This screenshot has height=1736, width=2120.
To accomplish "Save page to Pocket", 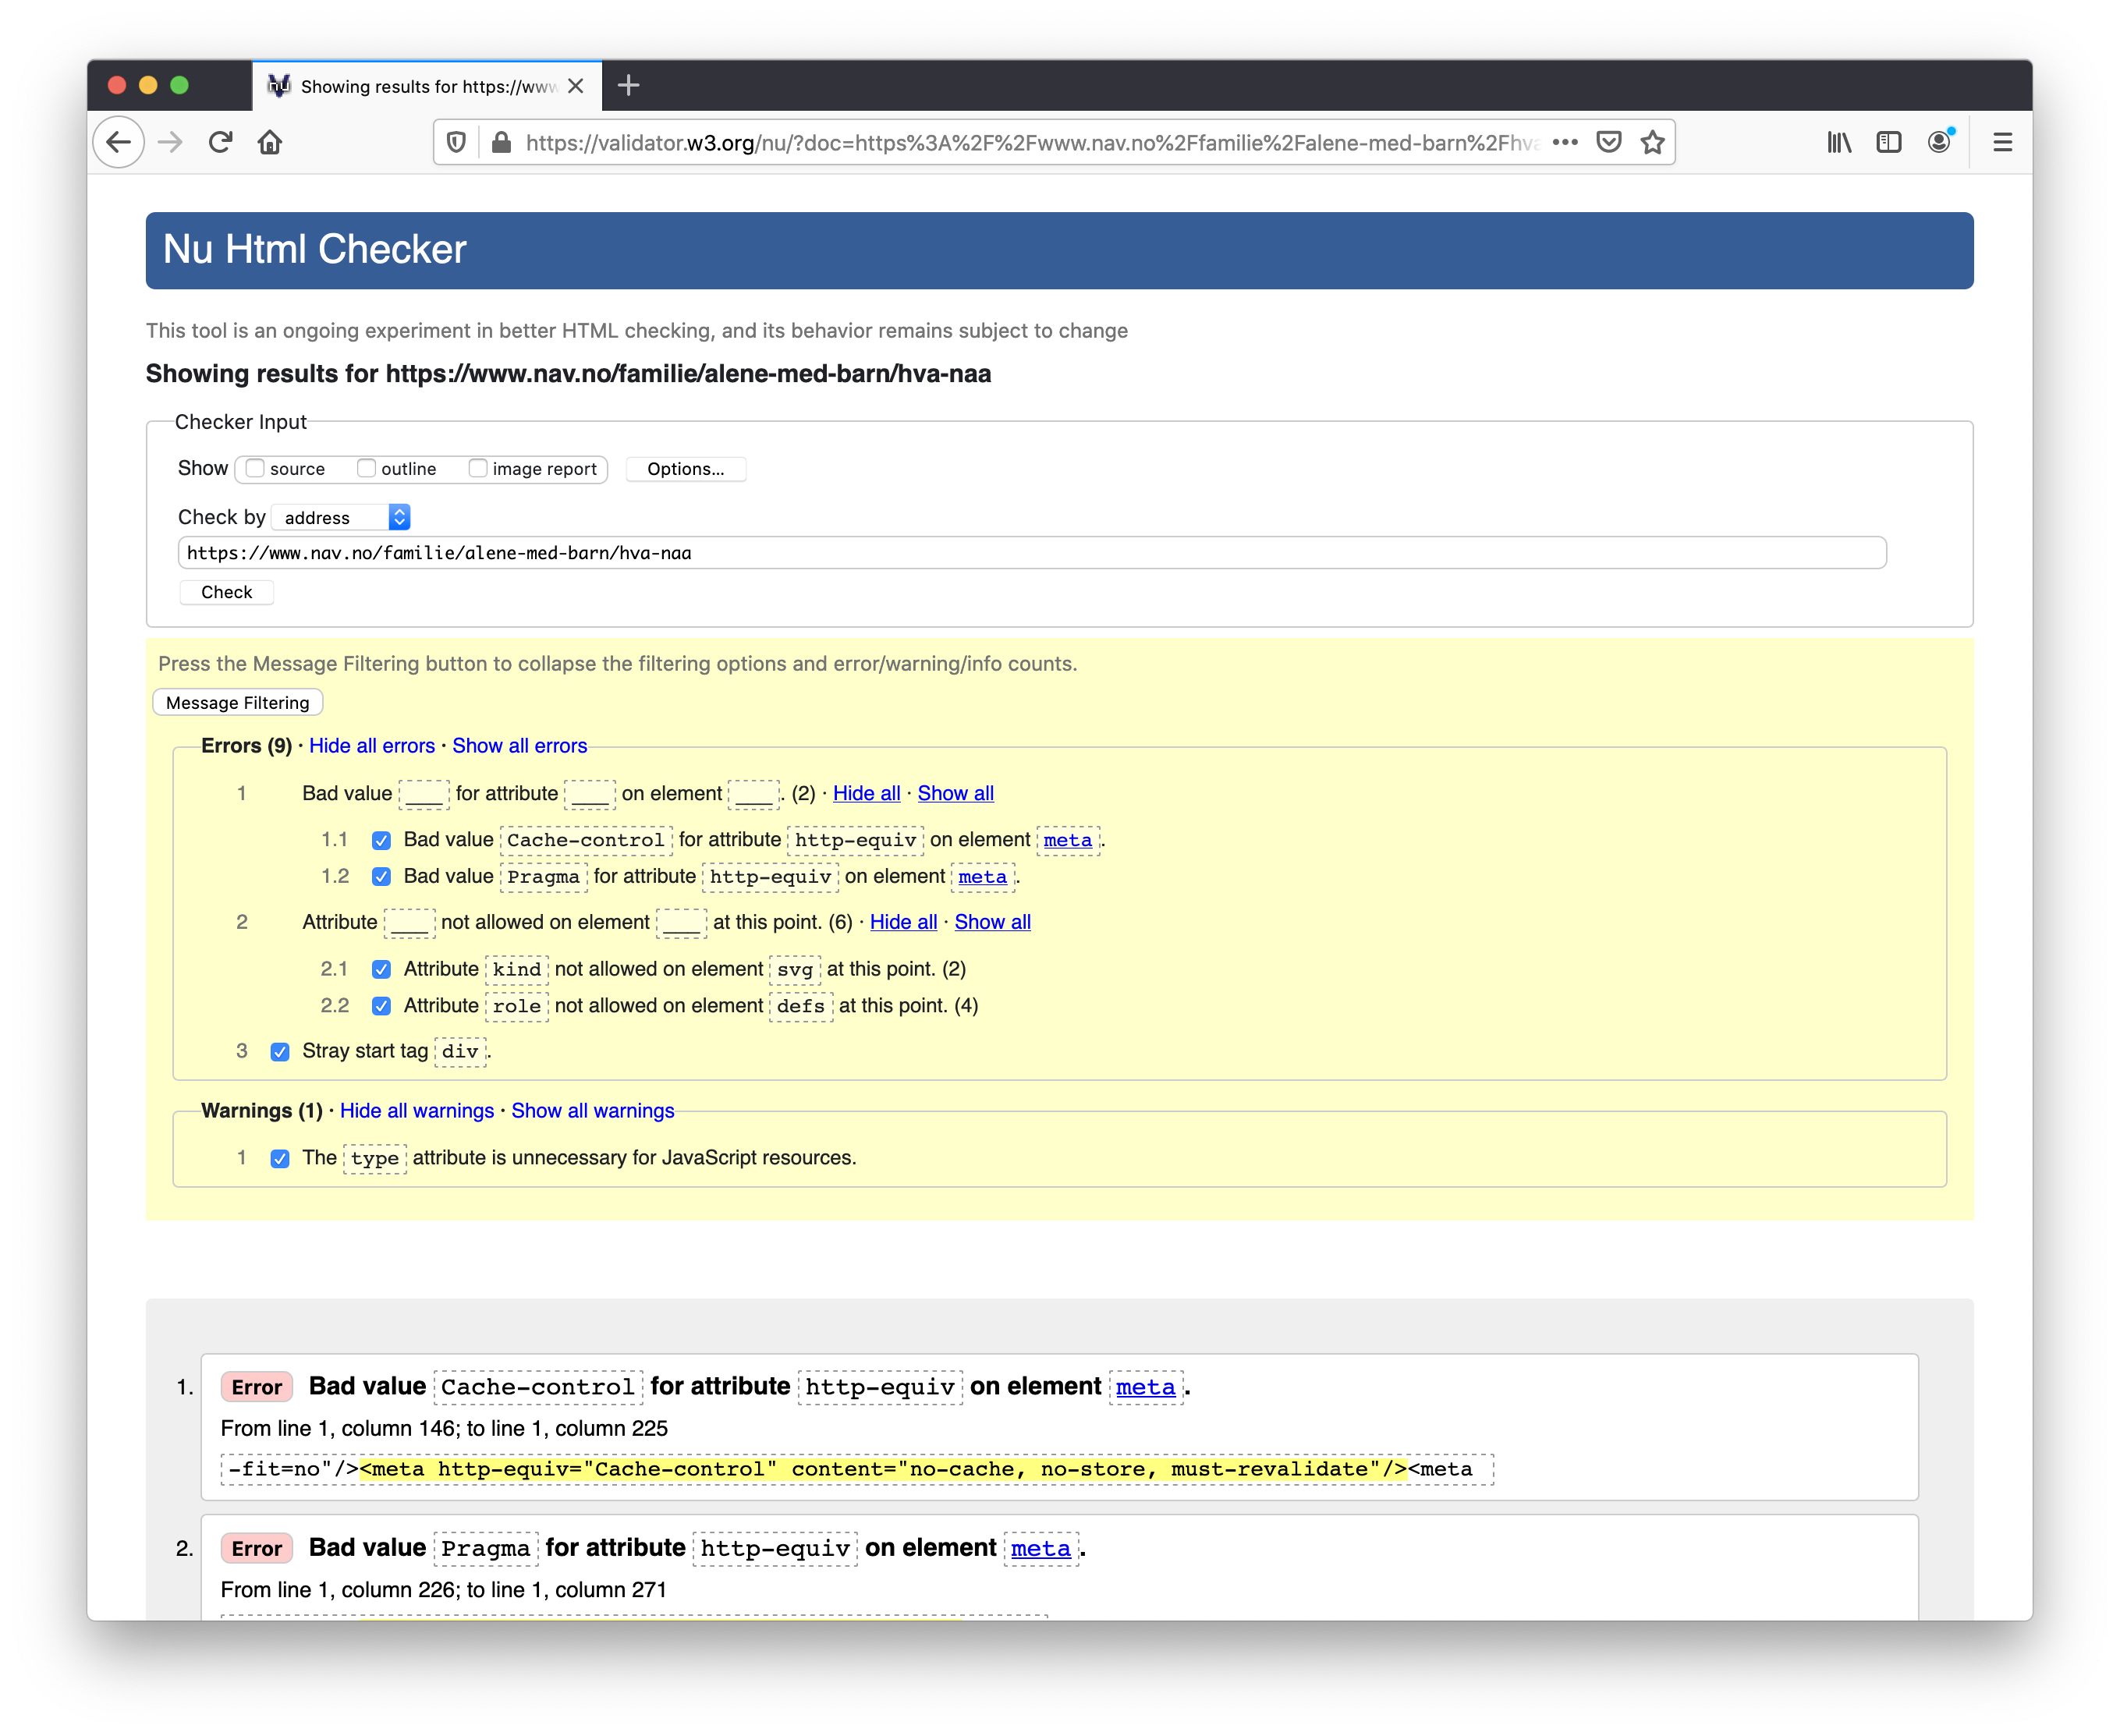I will point(1608,143).
